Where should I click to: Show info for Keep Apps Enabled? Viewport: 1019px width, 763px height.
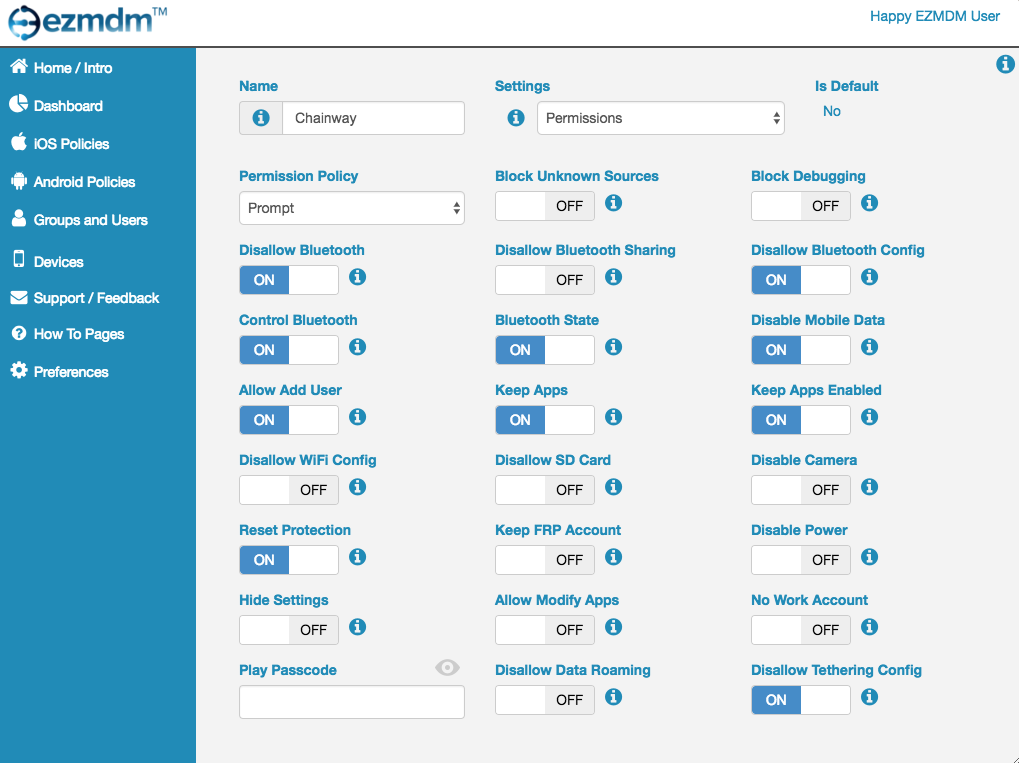(x=870, y=417)
